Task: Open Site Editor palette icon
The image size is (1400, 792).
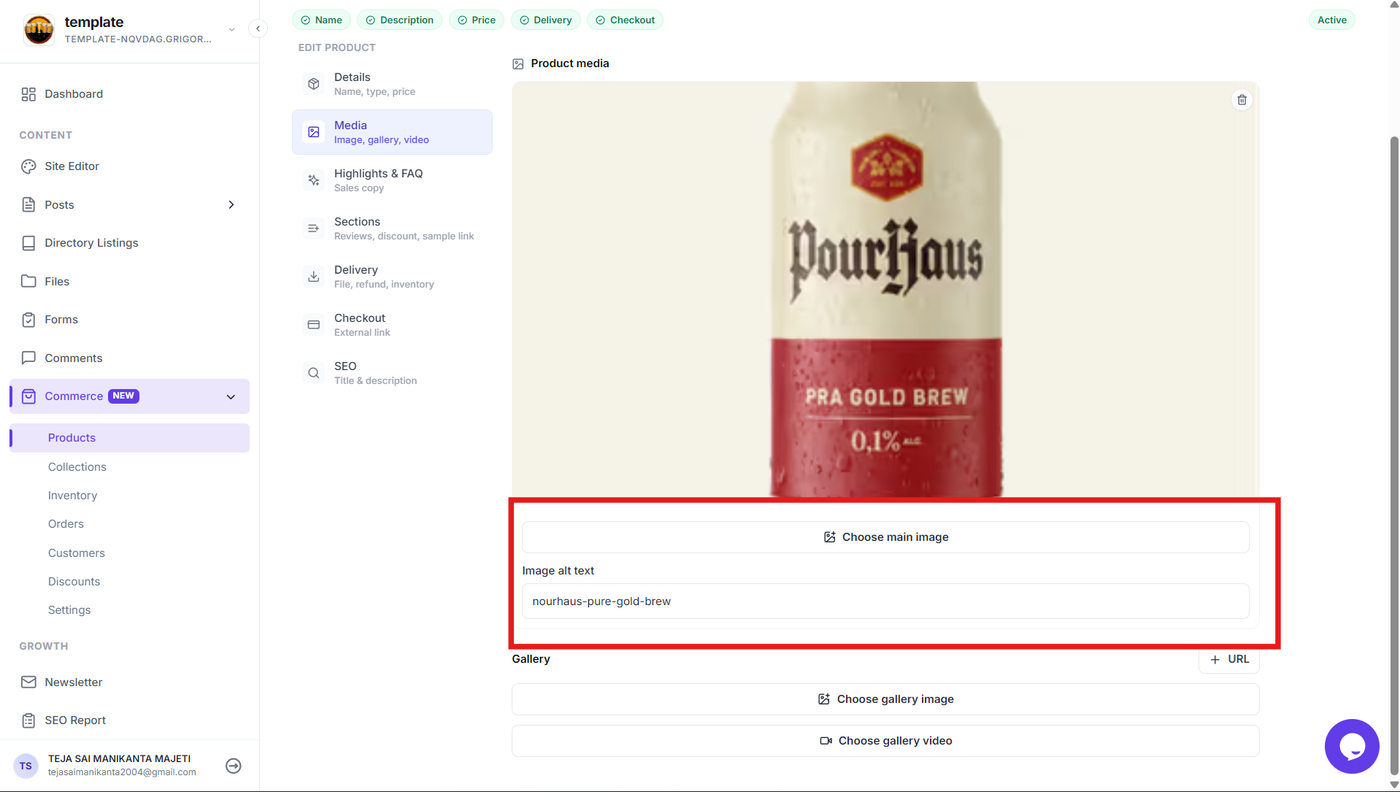Action: coord(28,166)
